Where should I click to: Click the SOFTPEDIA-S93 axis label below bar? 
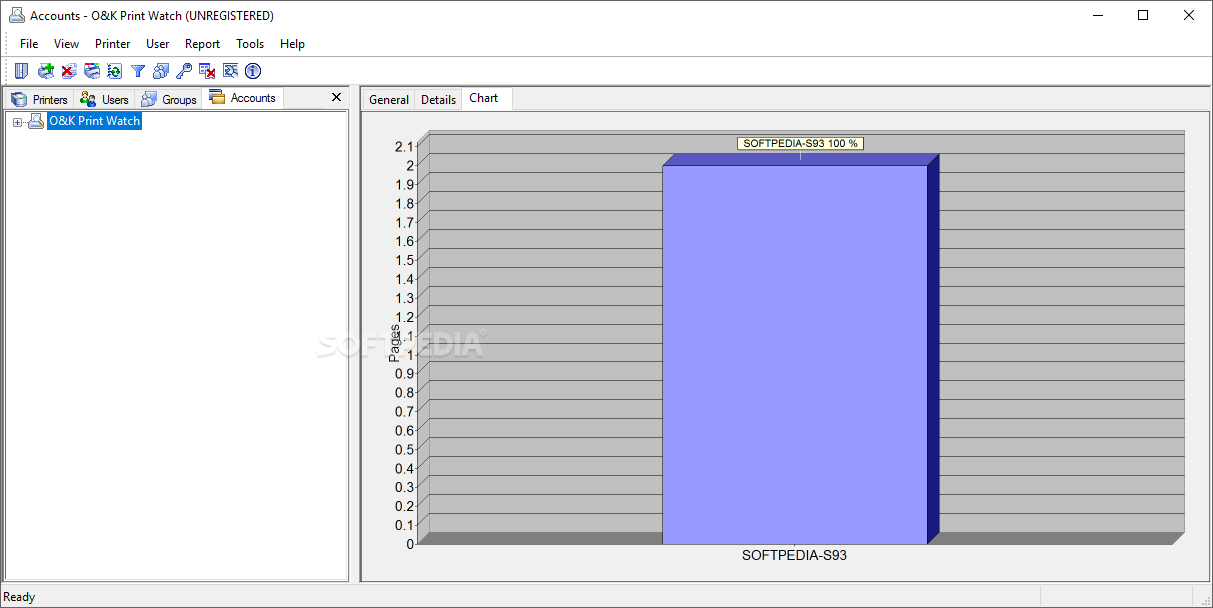coord(794,554)
